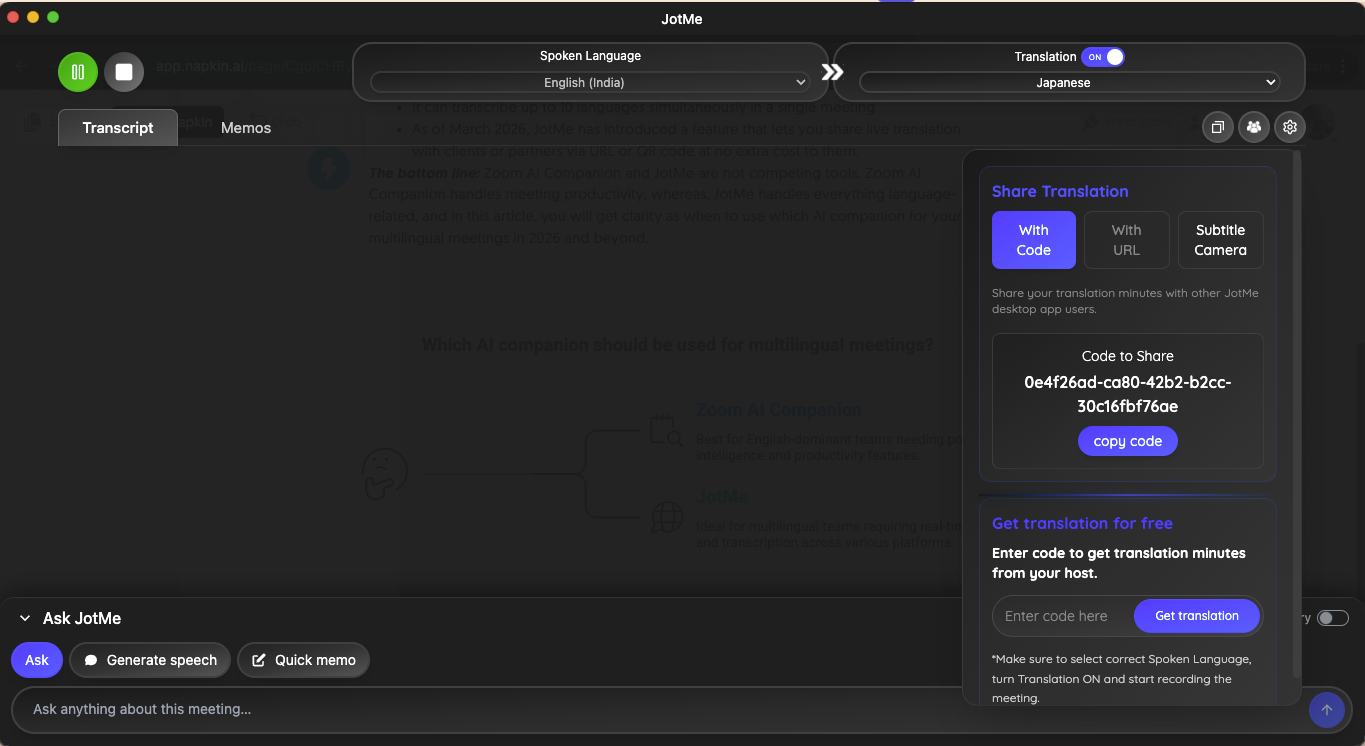
Task: Switch to the Memos tab
Action: 246,128
